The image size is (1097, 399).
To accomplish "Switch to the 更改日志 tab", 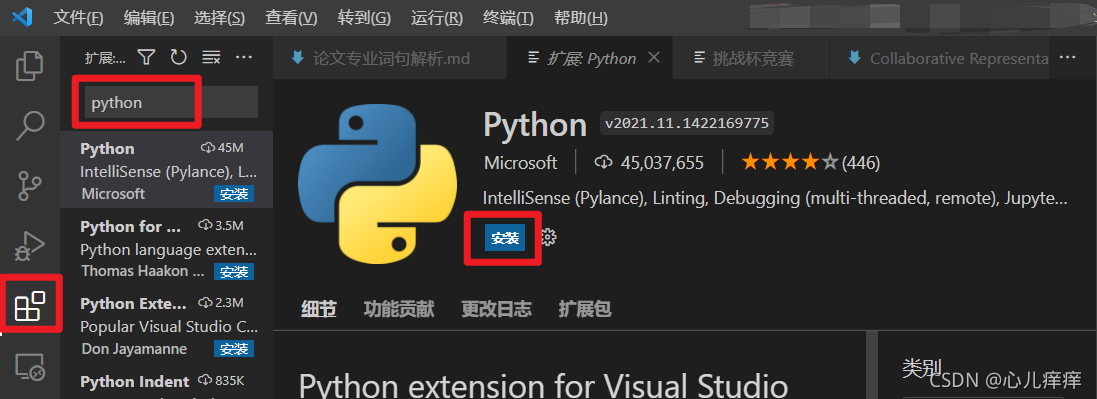I will (496, 309).
